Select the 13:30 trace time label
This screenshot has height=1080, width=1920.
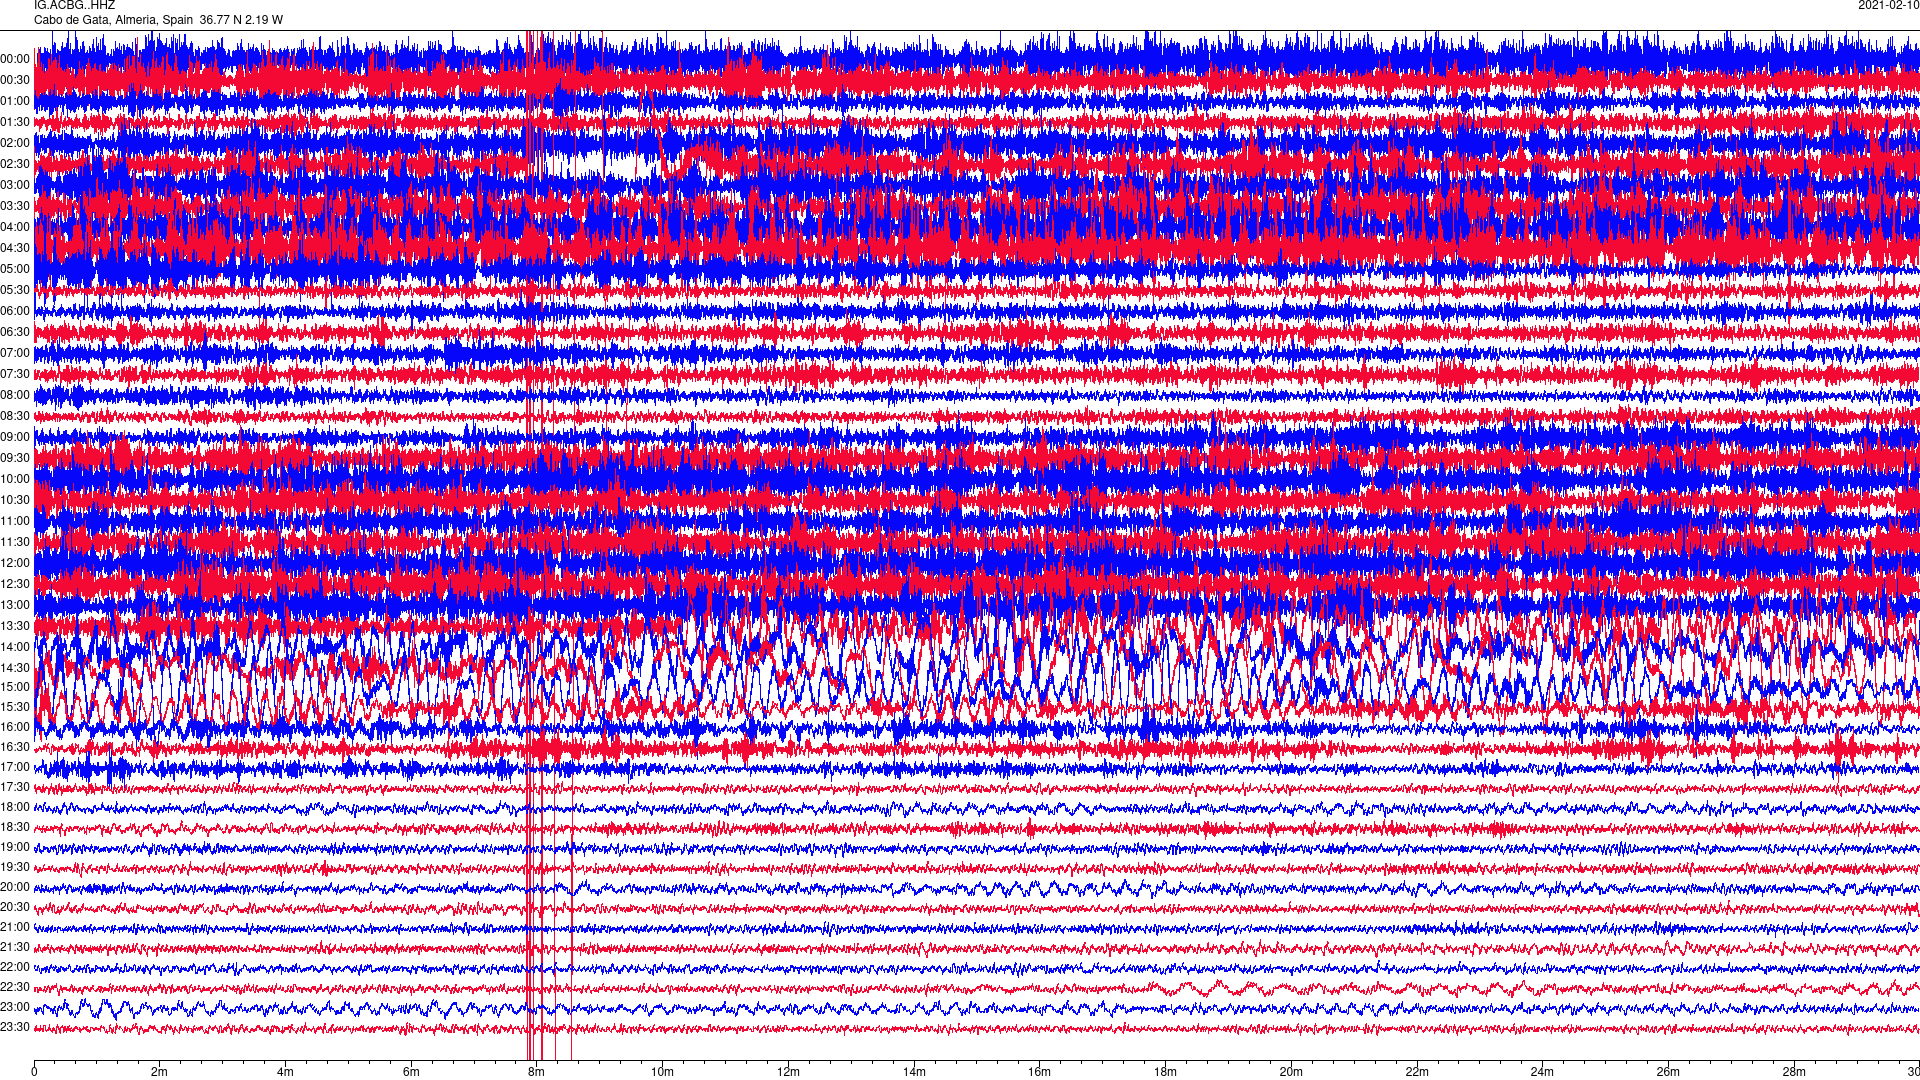click(15, 626)
